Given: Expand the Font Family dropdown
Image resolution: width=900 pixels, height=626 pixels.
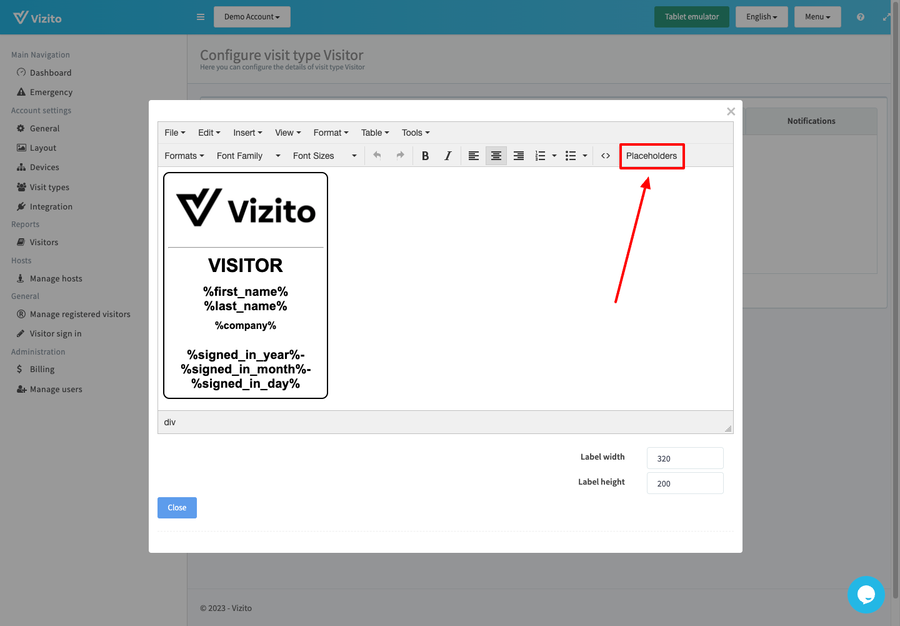Looking at the screenshot, I should 248,156.
